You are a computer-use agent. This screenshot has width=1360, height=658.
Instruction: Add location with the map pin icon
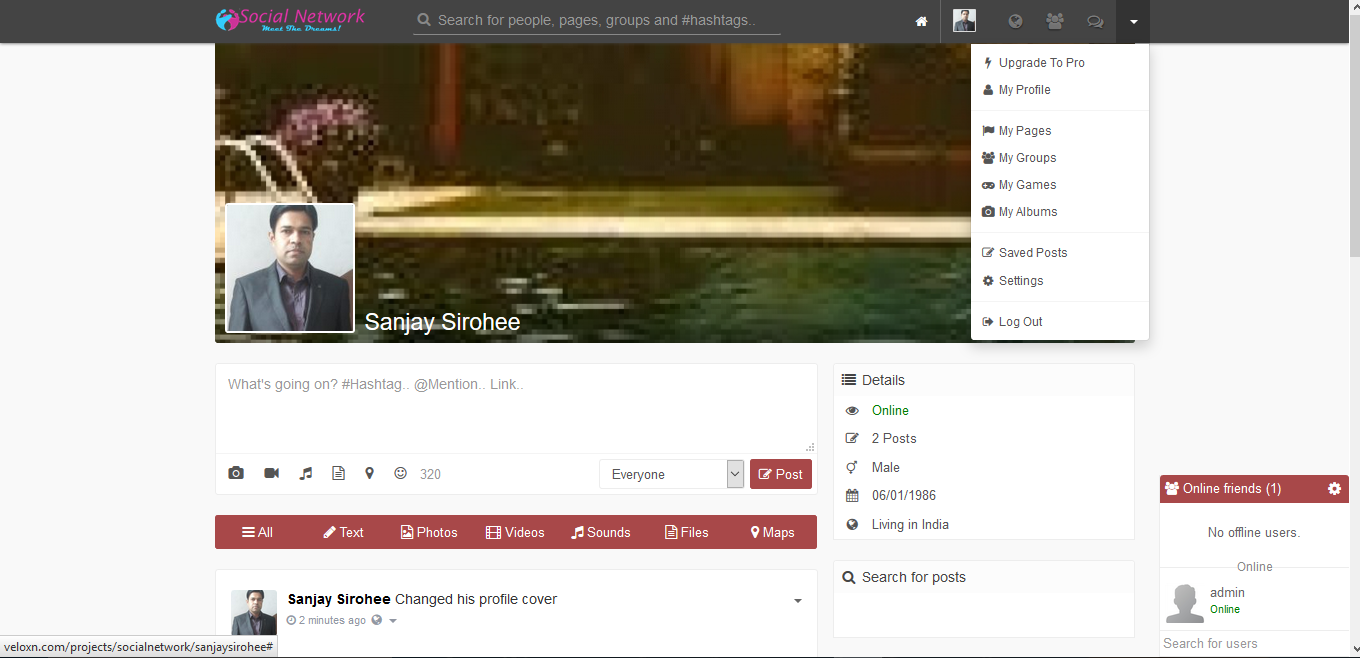[x=369, y=473]
